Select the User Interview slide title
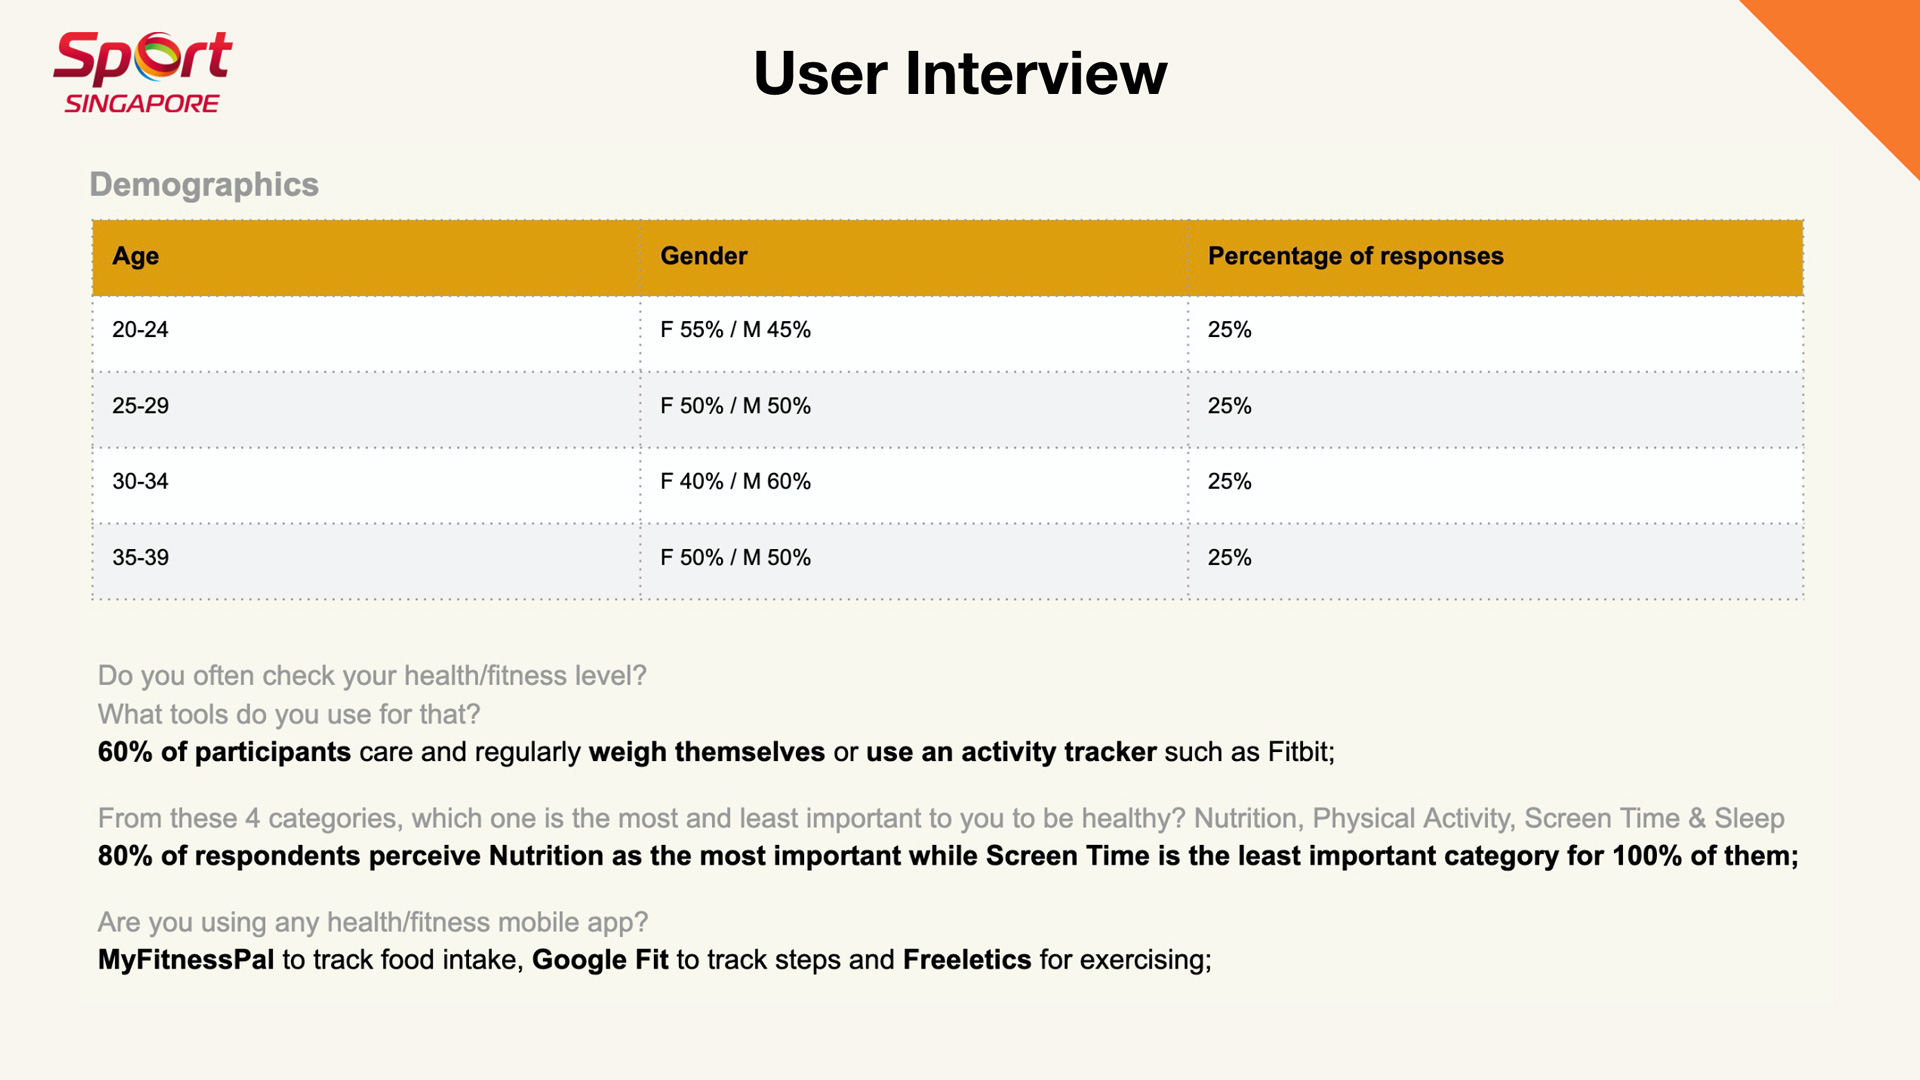1920x1080 pixels. 960,73
